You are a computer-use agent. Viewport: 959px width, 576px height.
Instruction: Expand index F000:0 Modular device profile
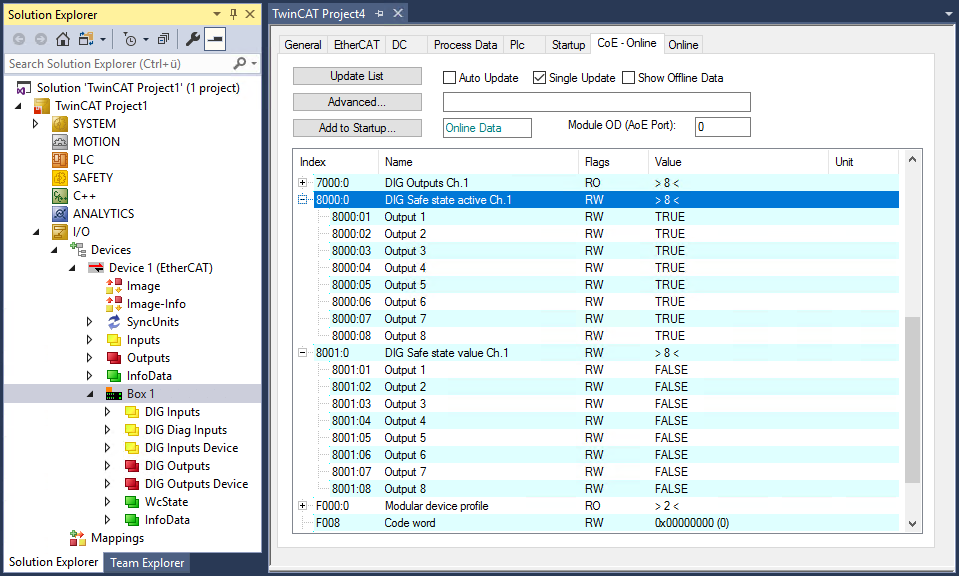[302, 505]
